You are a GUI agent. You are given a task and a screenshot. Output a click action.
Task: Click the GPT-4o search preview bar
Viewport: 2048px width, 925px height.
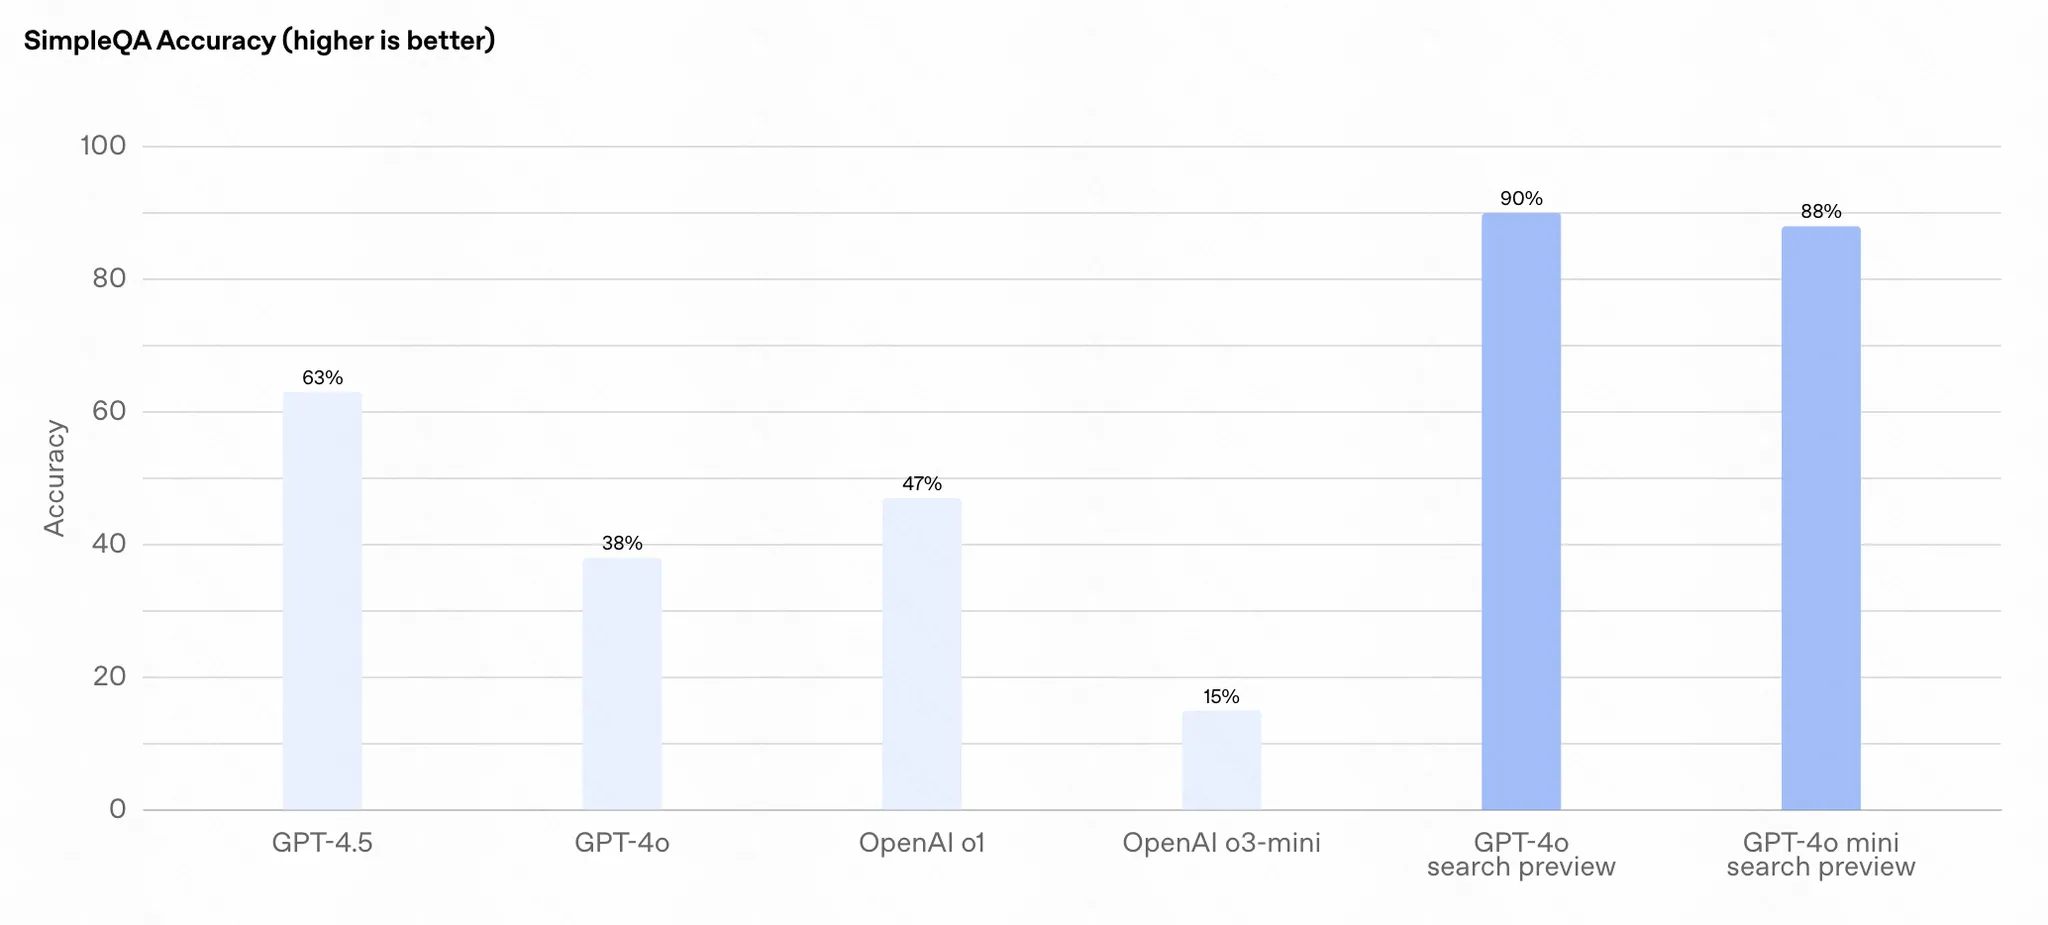point(1521,511)
